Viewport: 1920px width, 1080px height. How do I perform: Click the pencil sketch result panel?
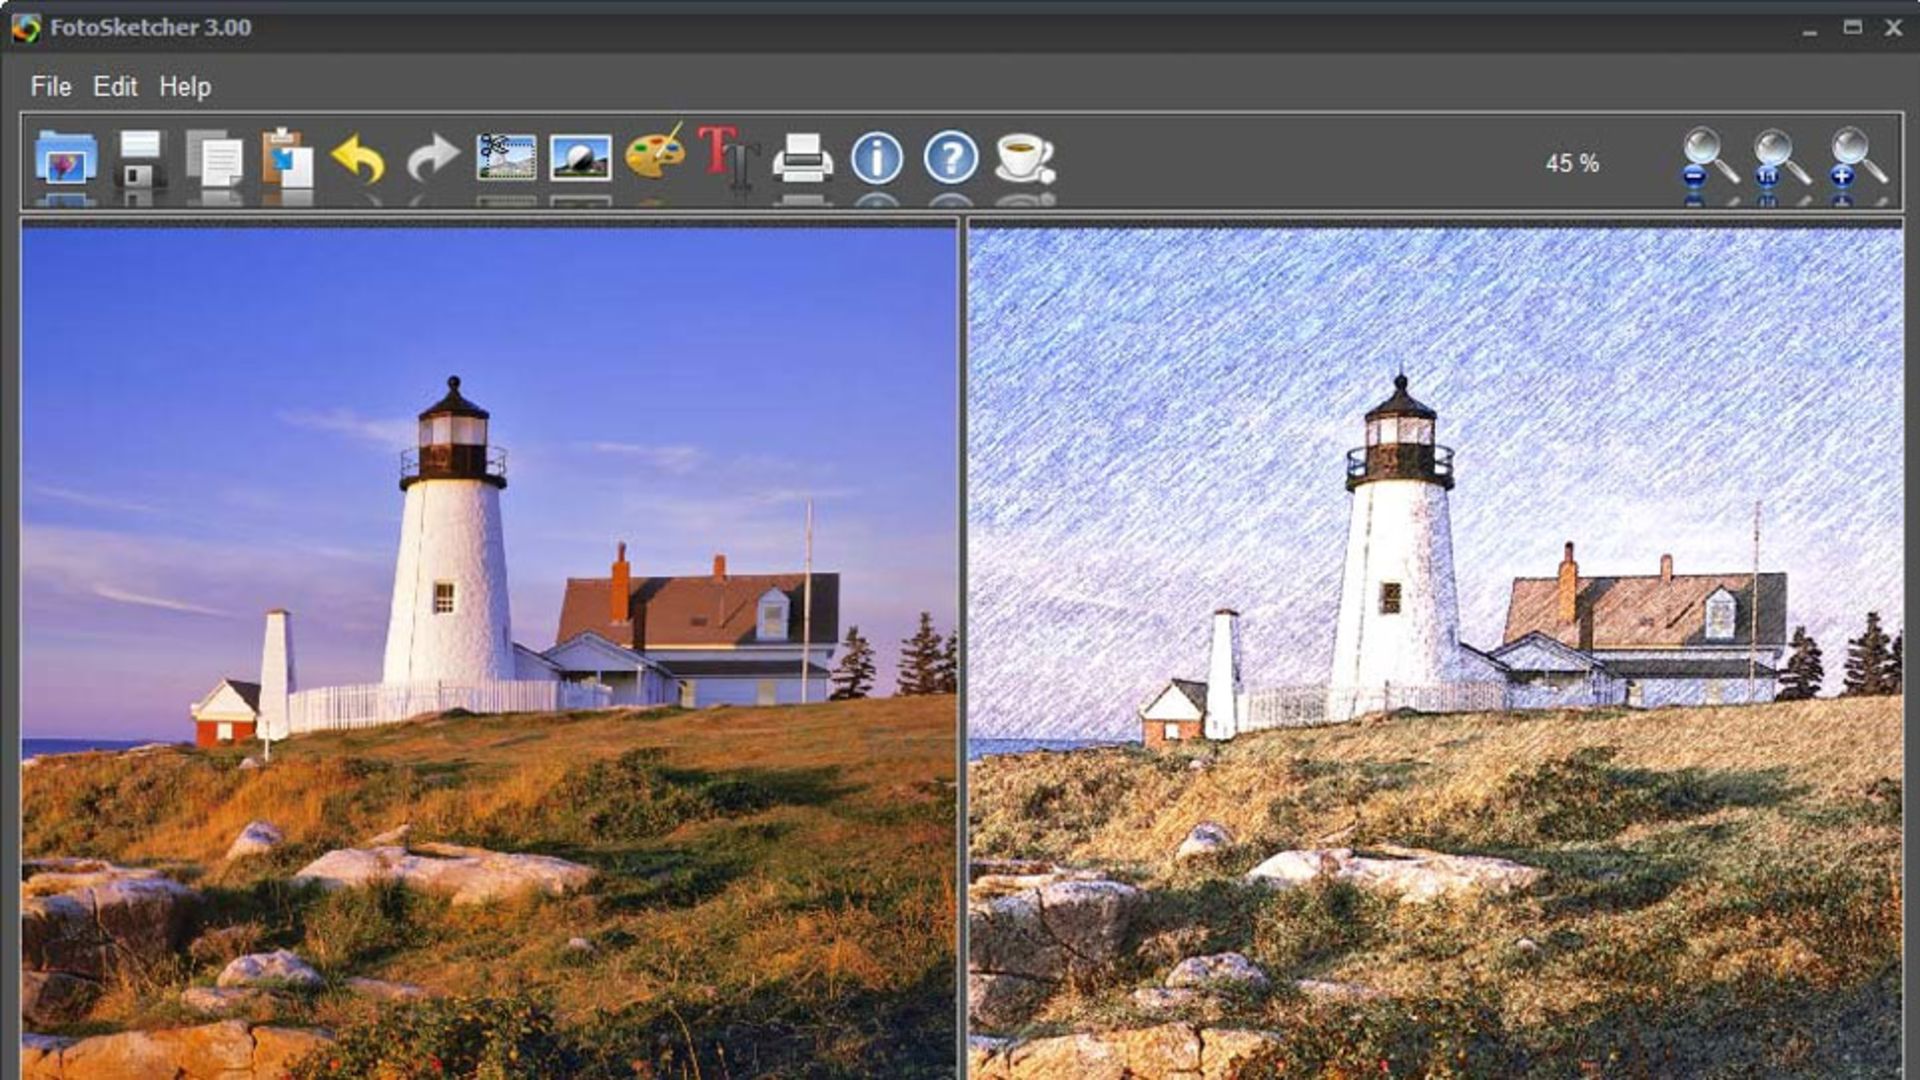tap(1435, 654)
